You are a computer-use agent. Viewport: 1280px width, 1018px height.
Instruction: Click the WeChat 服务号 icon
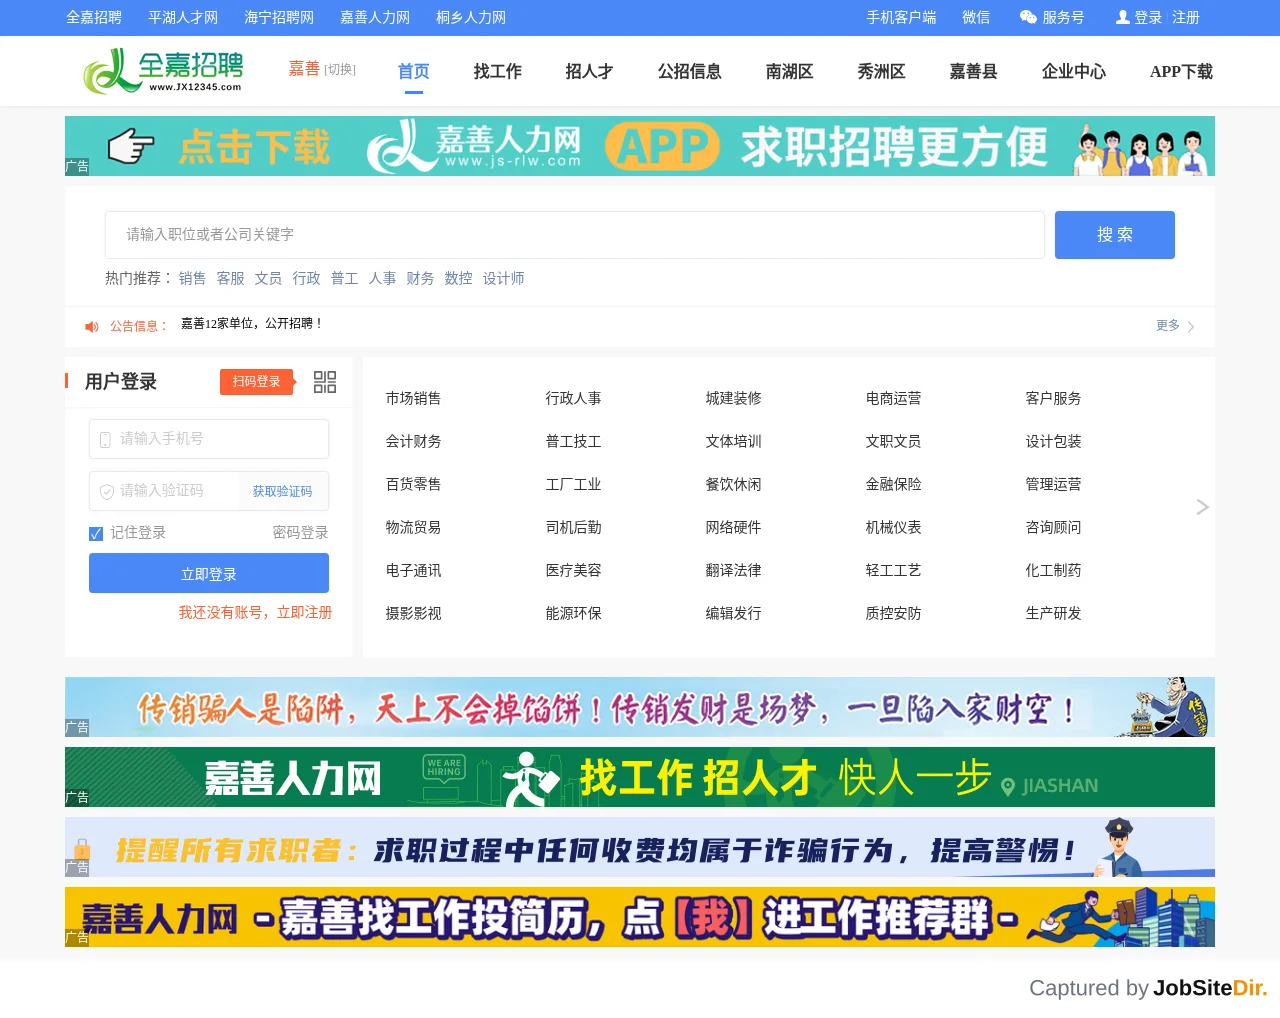pos(1028,17)
